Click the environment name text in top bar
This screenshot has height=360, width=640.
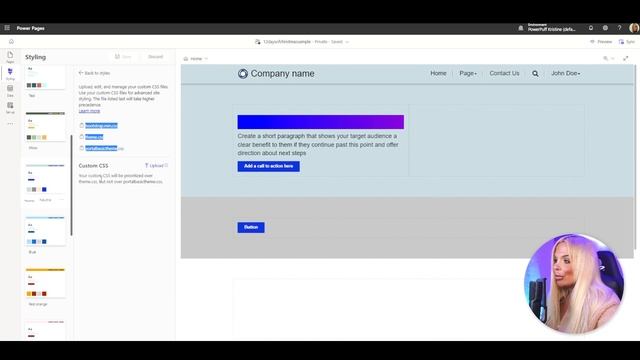[551, 28]
